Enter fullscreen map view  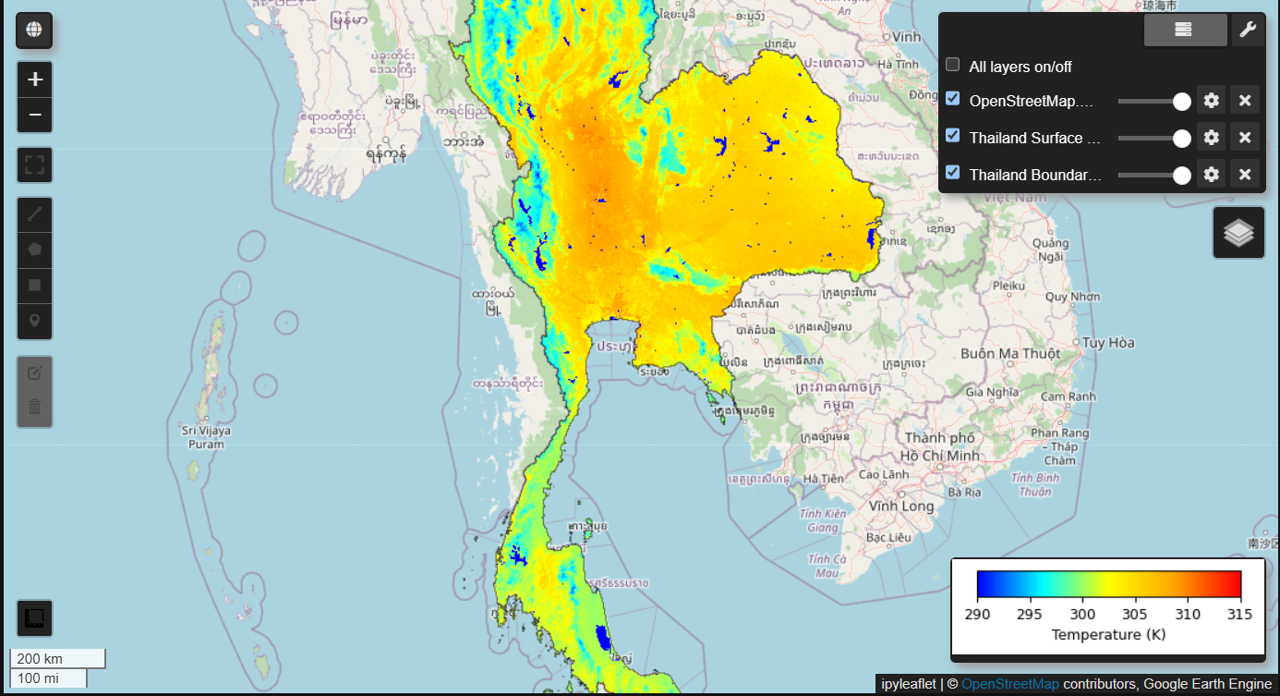[34, 165]
